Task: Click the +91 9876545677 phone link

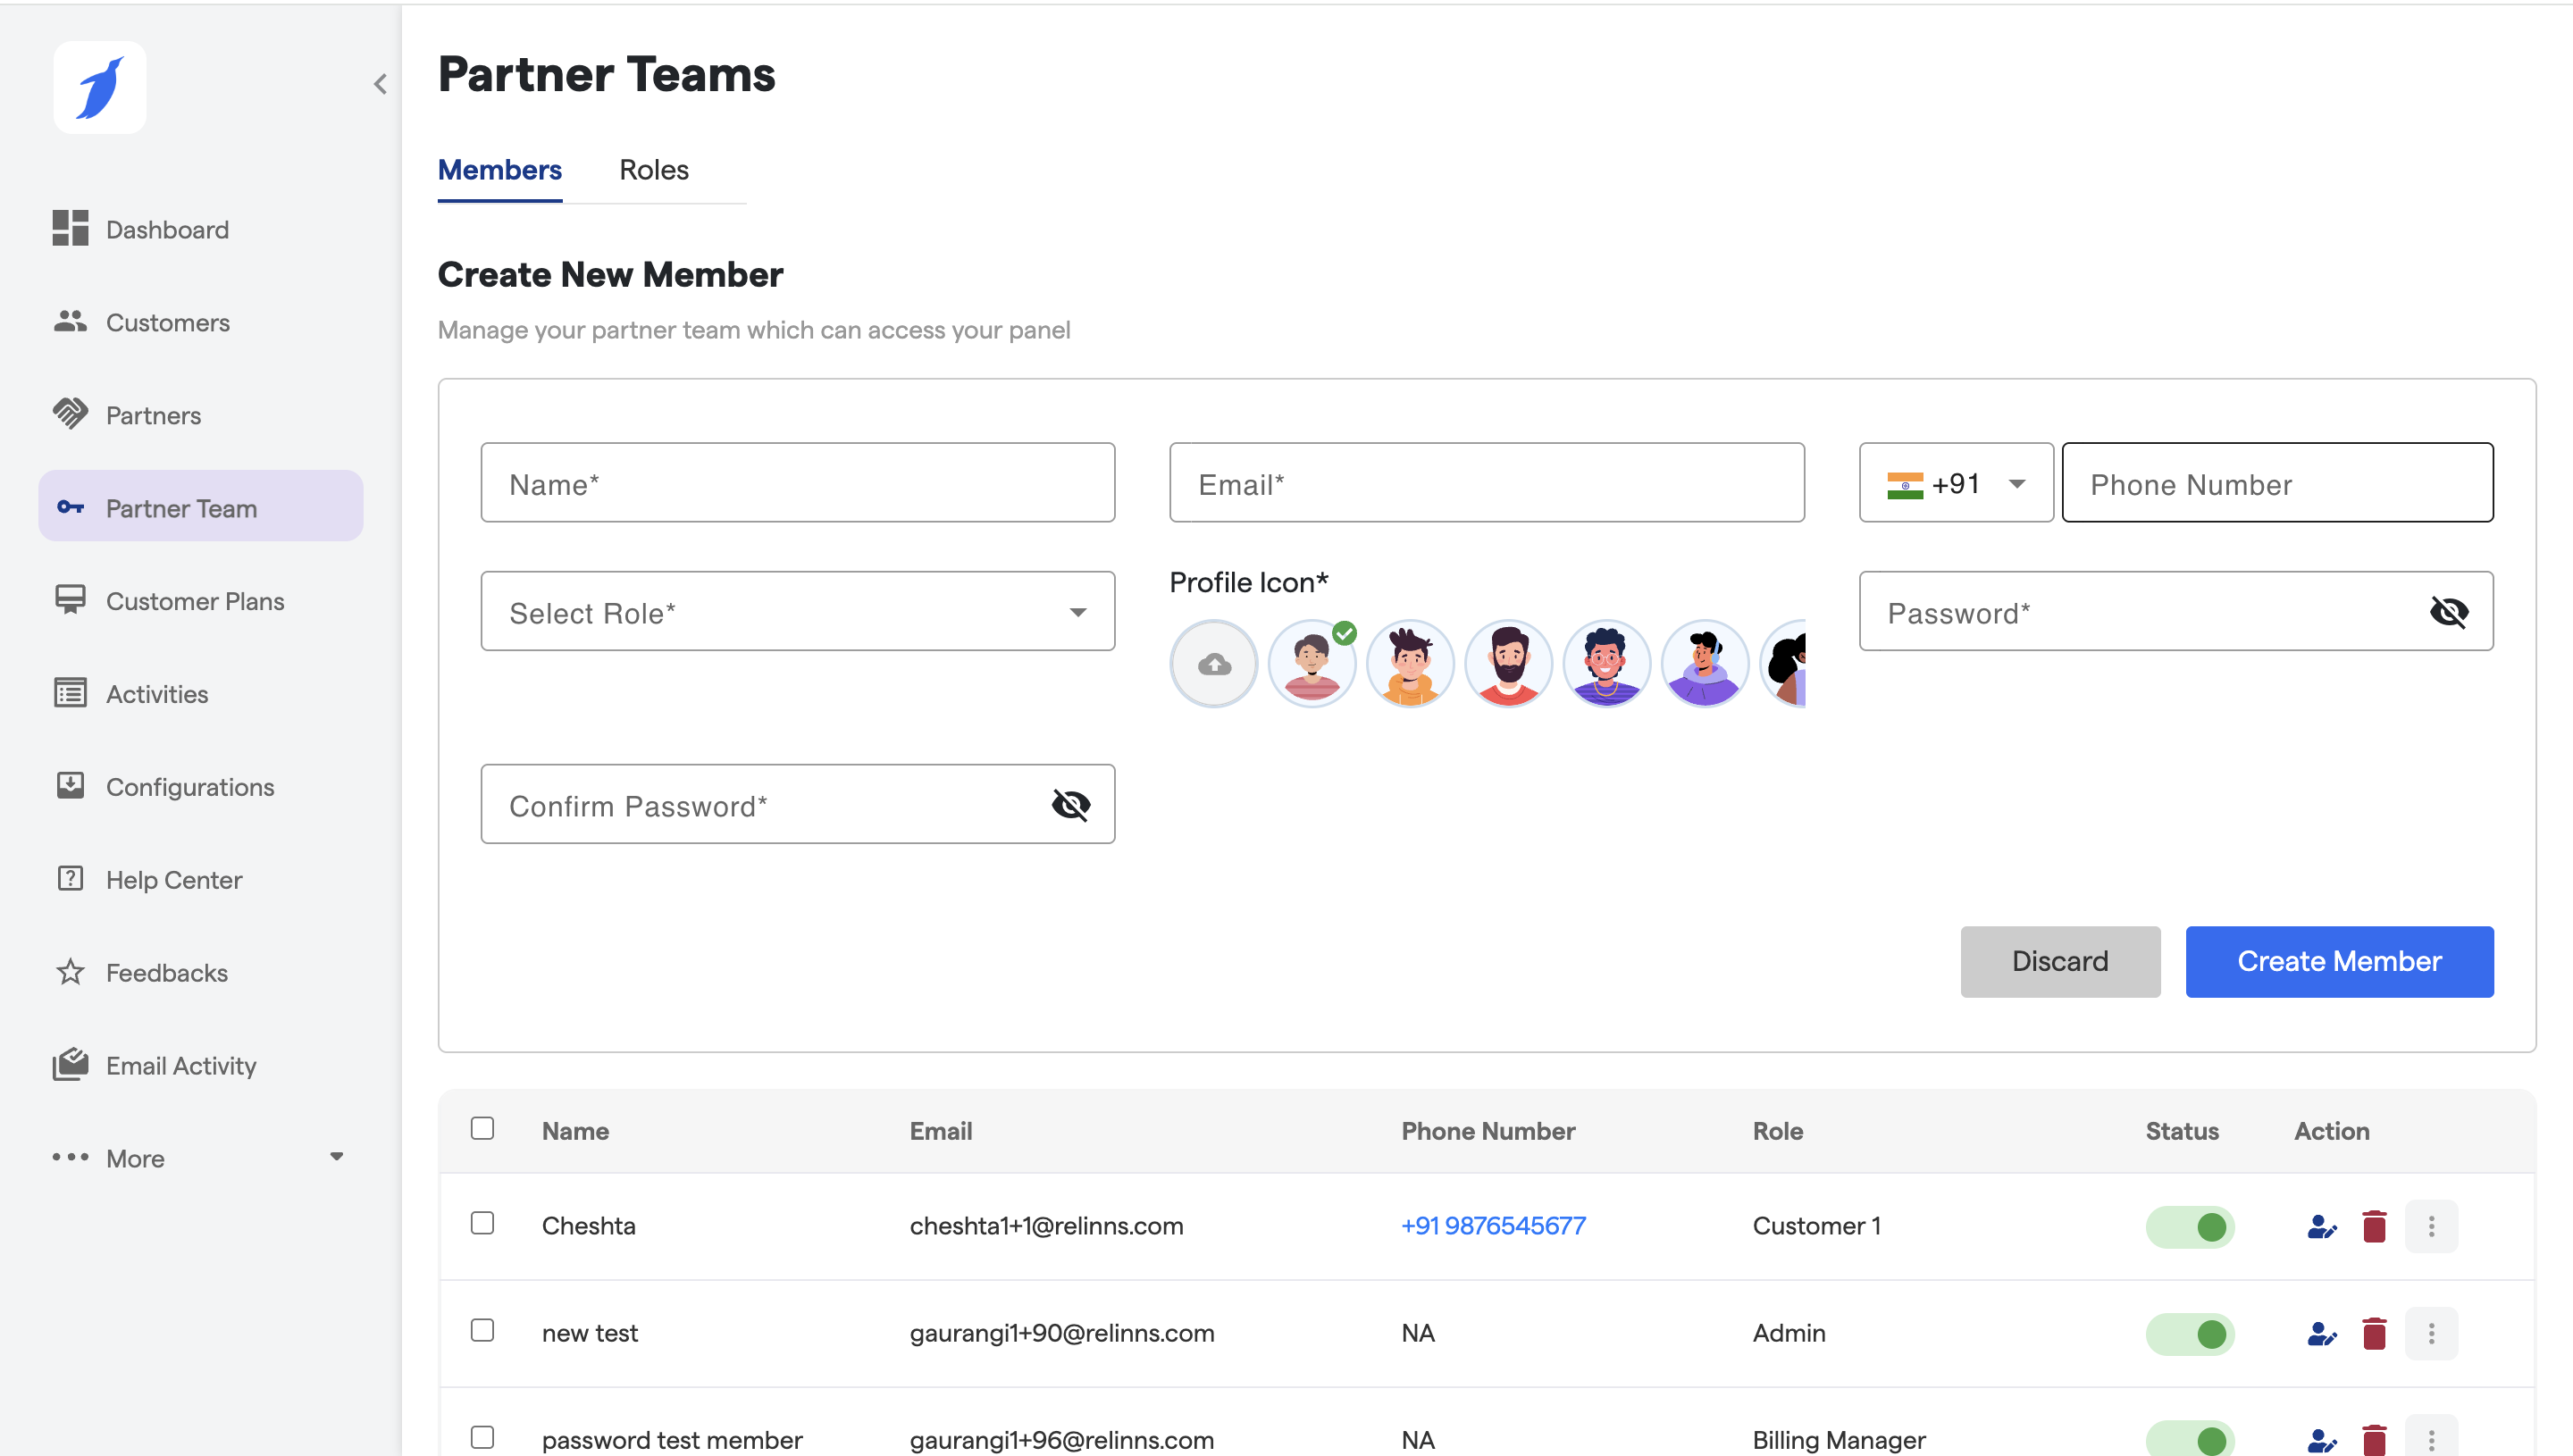Action: pyautogui.click(x=1493, y=1226)
